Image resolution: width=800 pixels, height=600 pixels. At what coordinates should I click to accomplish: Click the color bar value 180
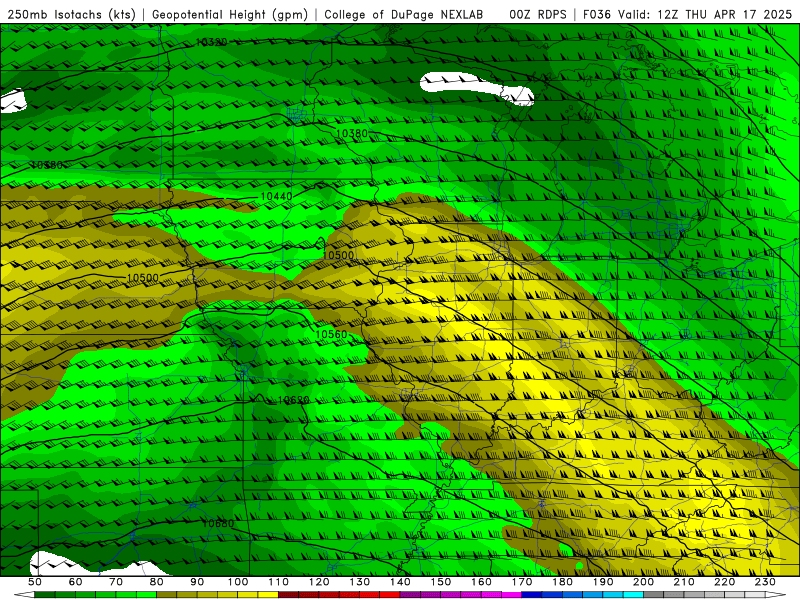[x=563, y=582]
